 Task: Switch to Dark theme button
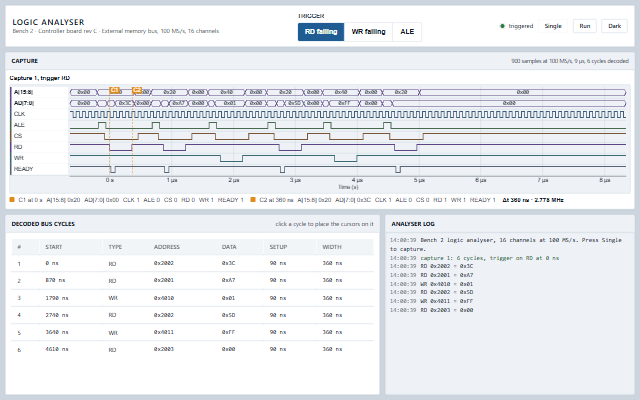(614, 26)
